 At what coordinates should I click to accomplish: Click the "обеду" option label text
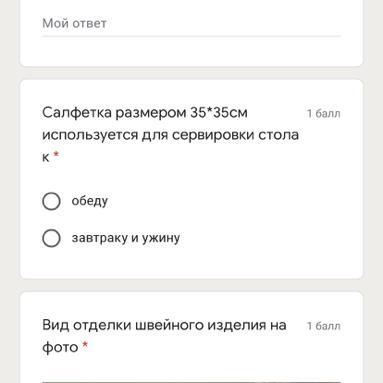90,201
